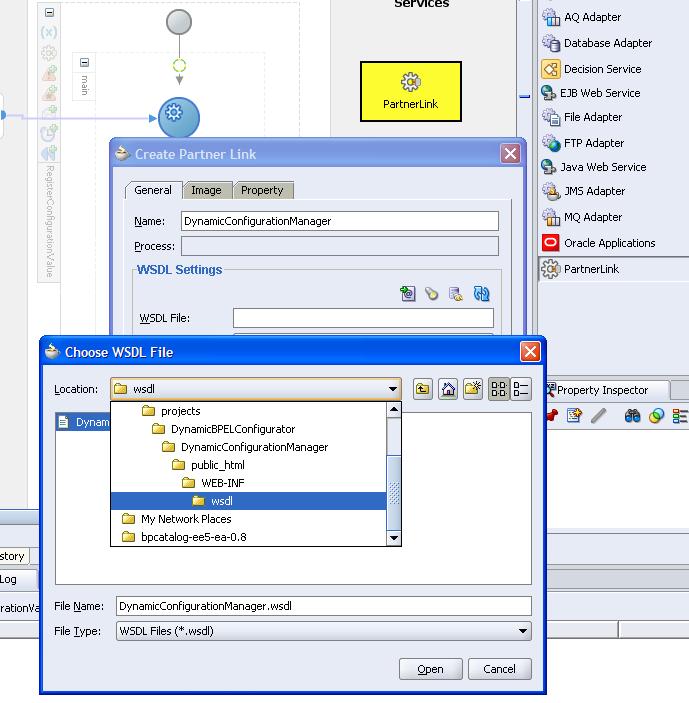
Task: Click the Up One Level folder icon
Action: click(x=423, y=390)
